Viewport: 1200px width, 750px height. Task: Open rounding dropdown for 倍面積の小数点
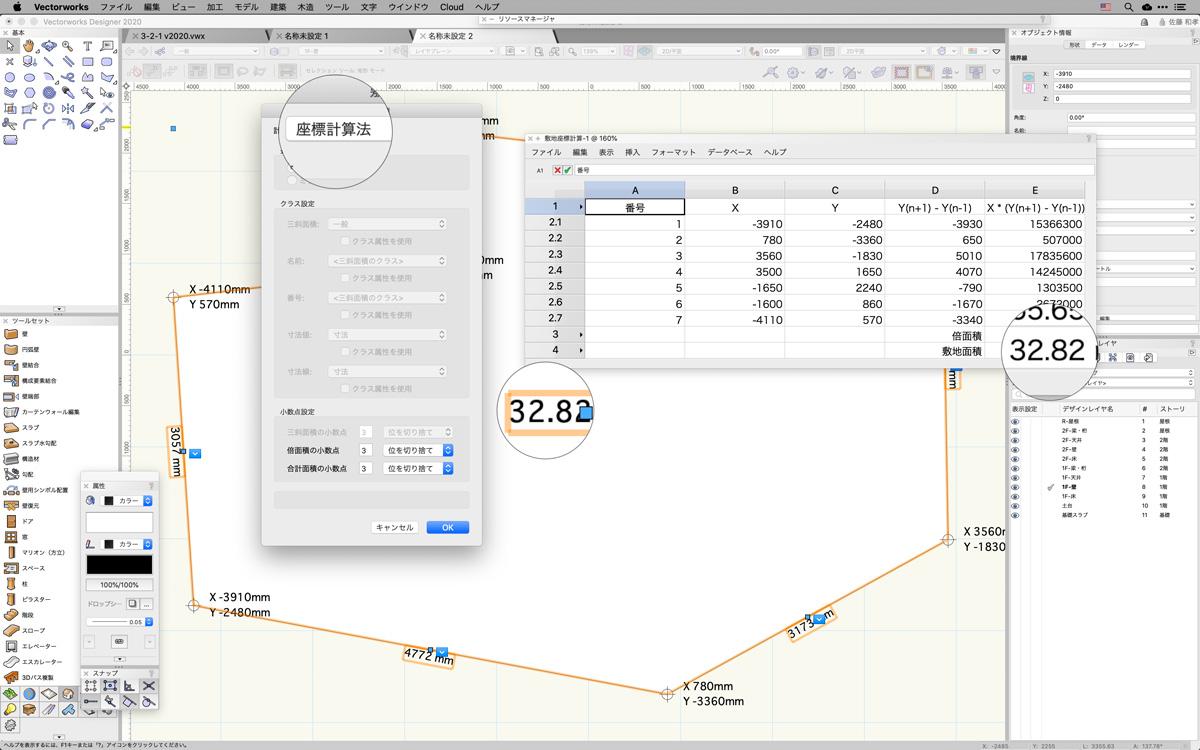419,450
